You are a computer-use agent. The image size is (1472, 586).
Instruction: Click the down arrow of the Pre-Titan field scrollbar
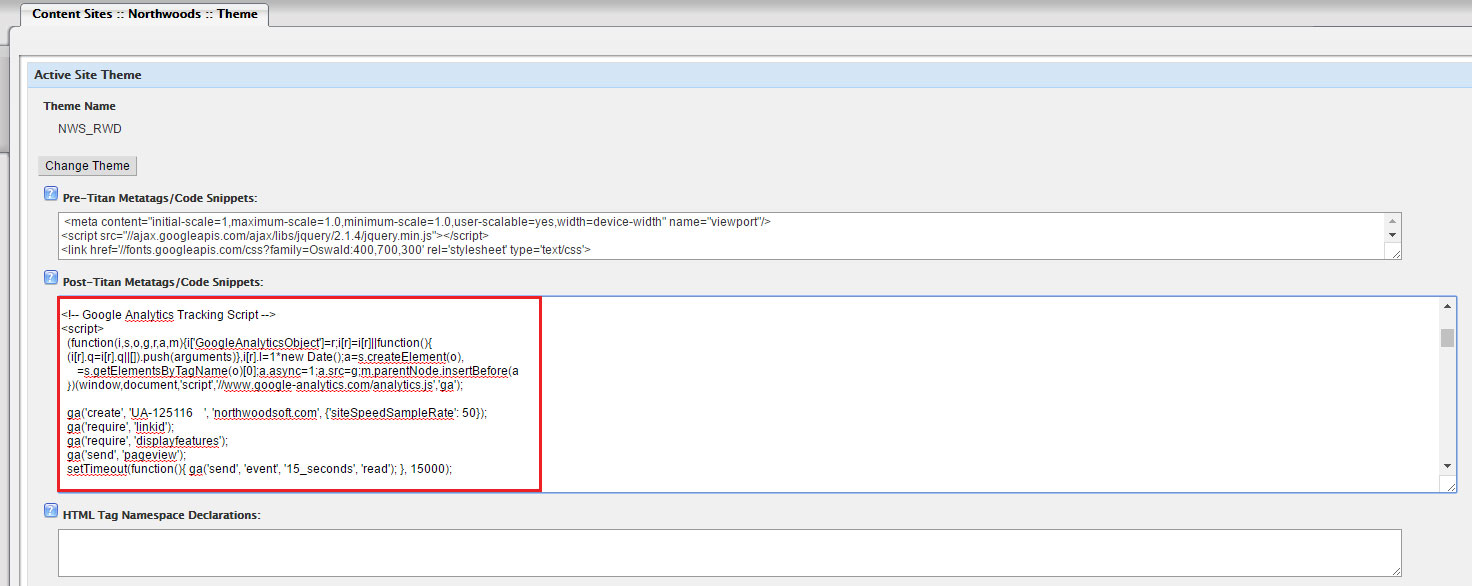pos(1392,234)
